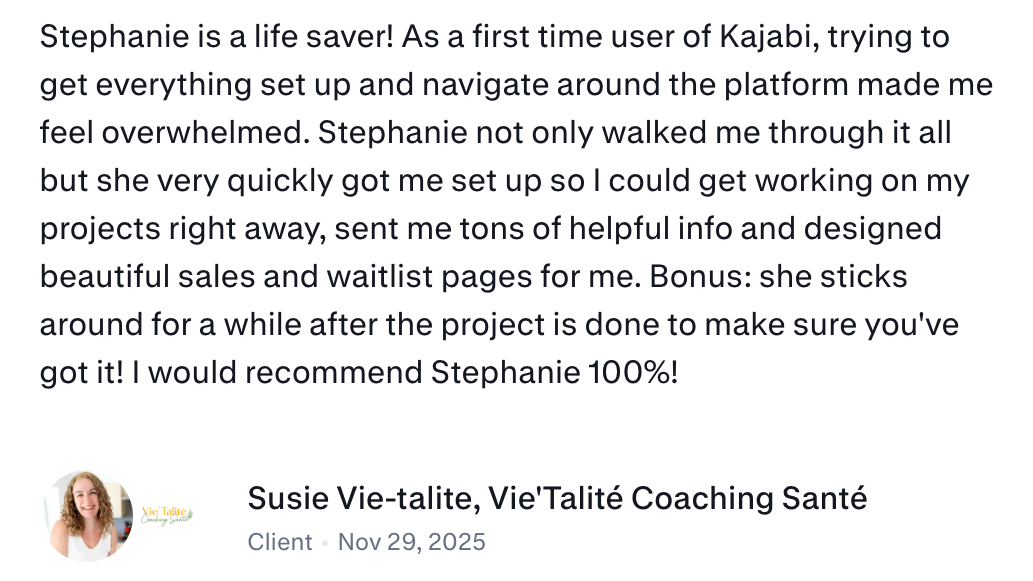
Task: Click the opening words 'Stephanie is a life saver!'
Action: (x=217, y=37)
